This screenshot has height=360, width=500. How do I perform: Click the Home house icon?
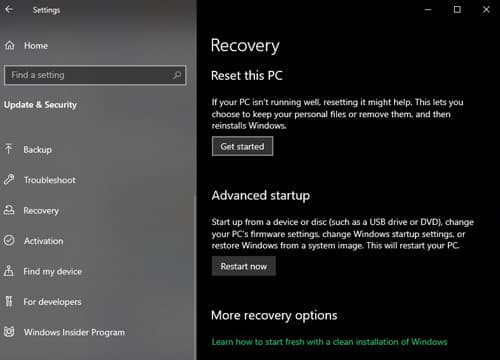pyautogui.click(x=10, y=45)
